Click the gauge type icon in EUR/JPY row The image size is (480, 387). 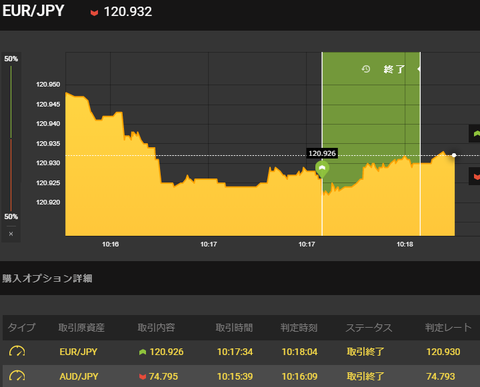[17, 351]
